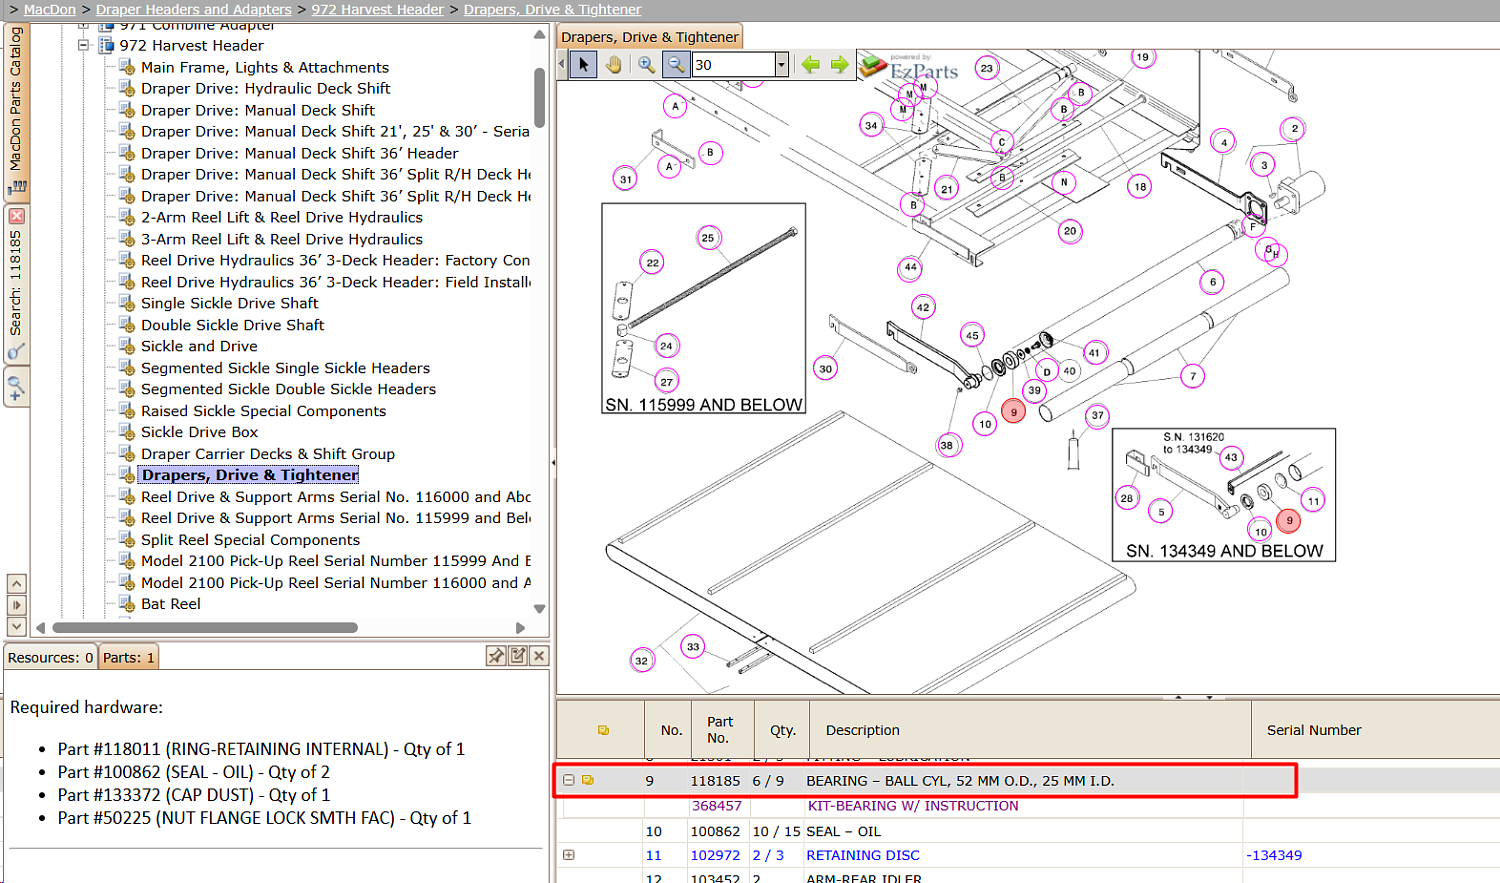This screenshot has height=883, width=1500.
Task: Close the details panel
Action: [539, 656]
